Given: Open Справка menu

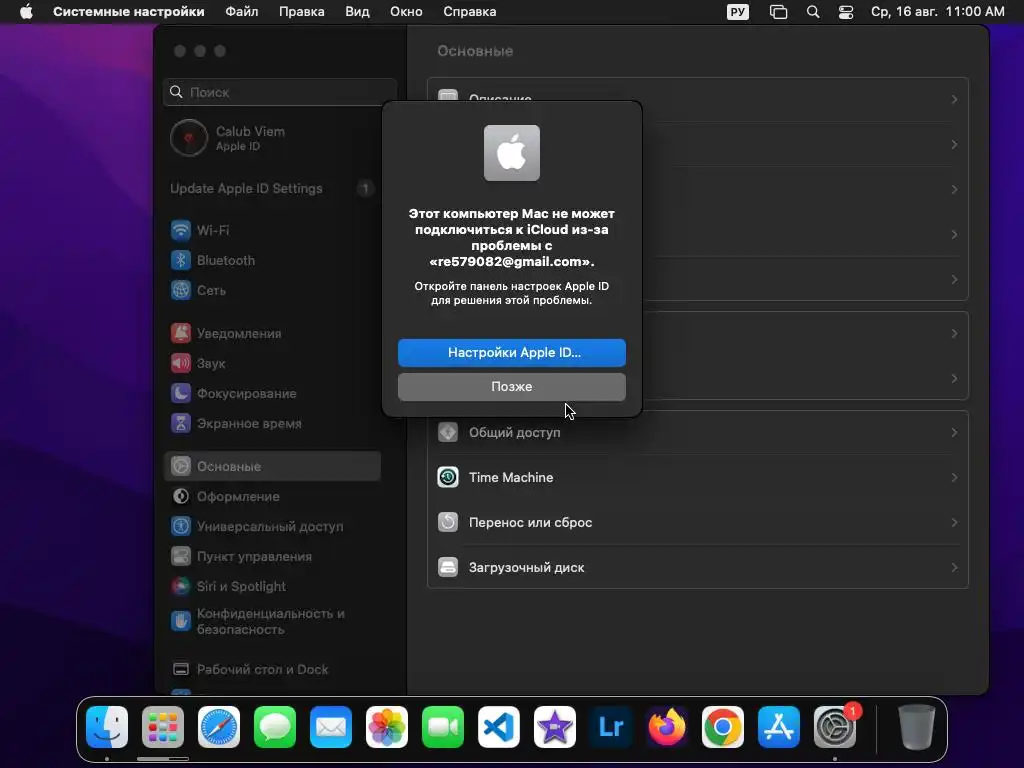Looking at the screenshot, I should pos(470,12).
